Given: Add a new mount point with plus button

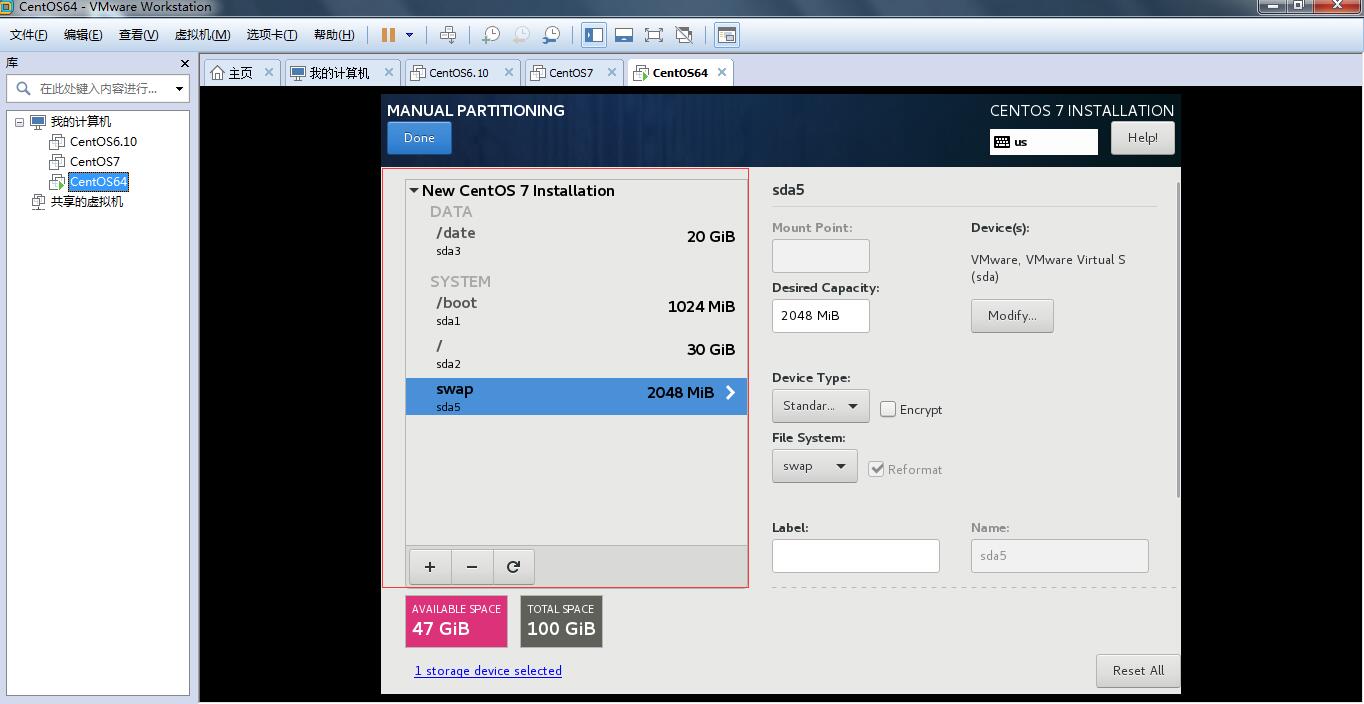Looking at the screenshot, I should [430, 567].
